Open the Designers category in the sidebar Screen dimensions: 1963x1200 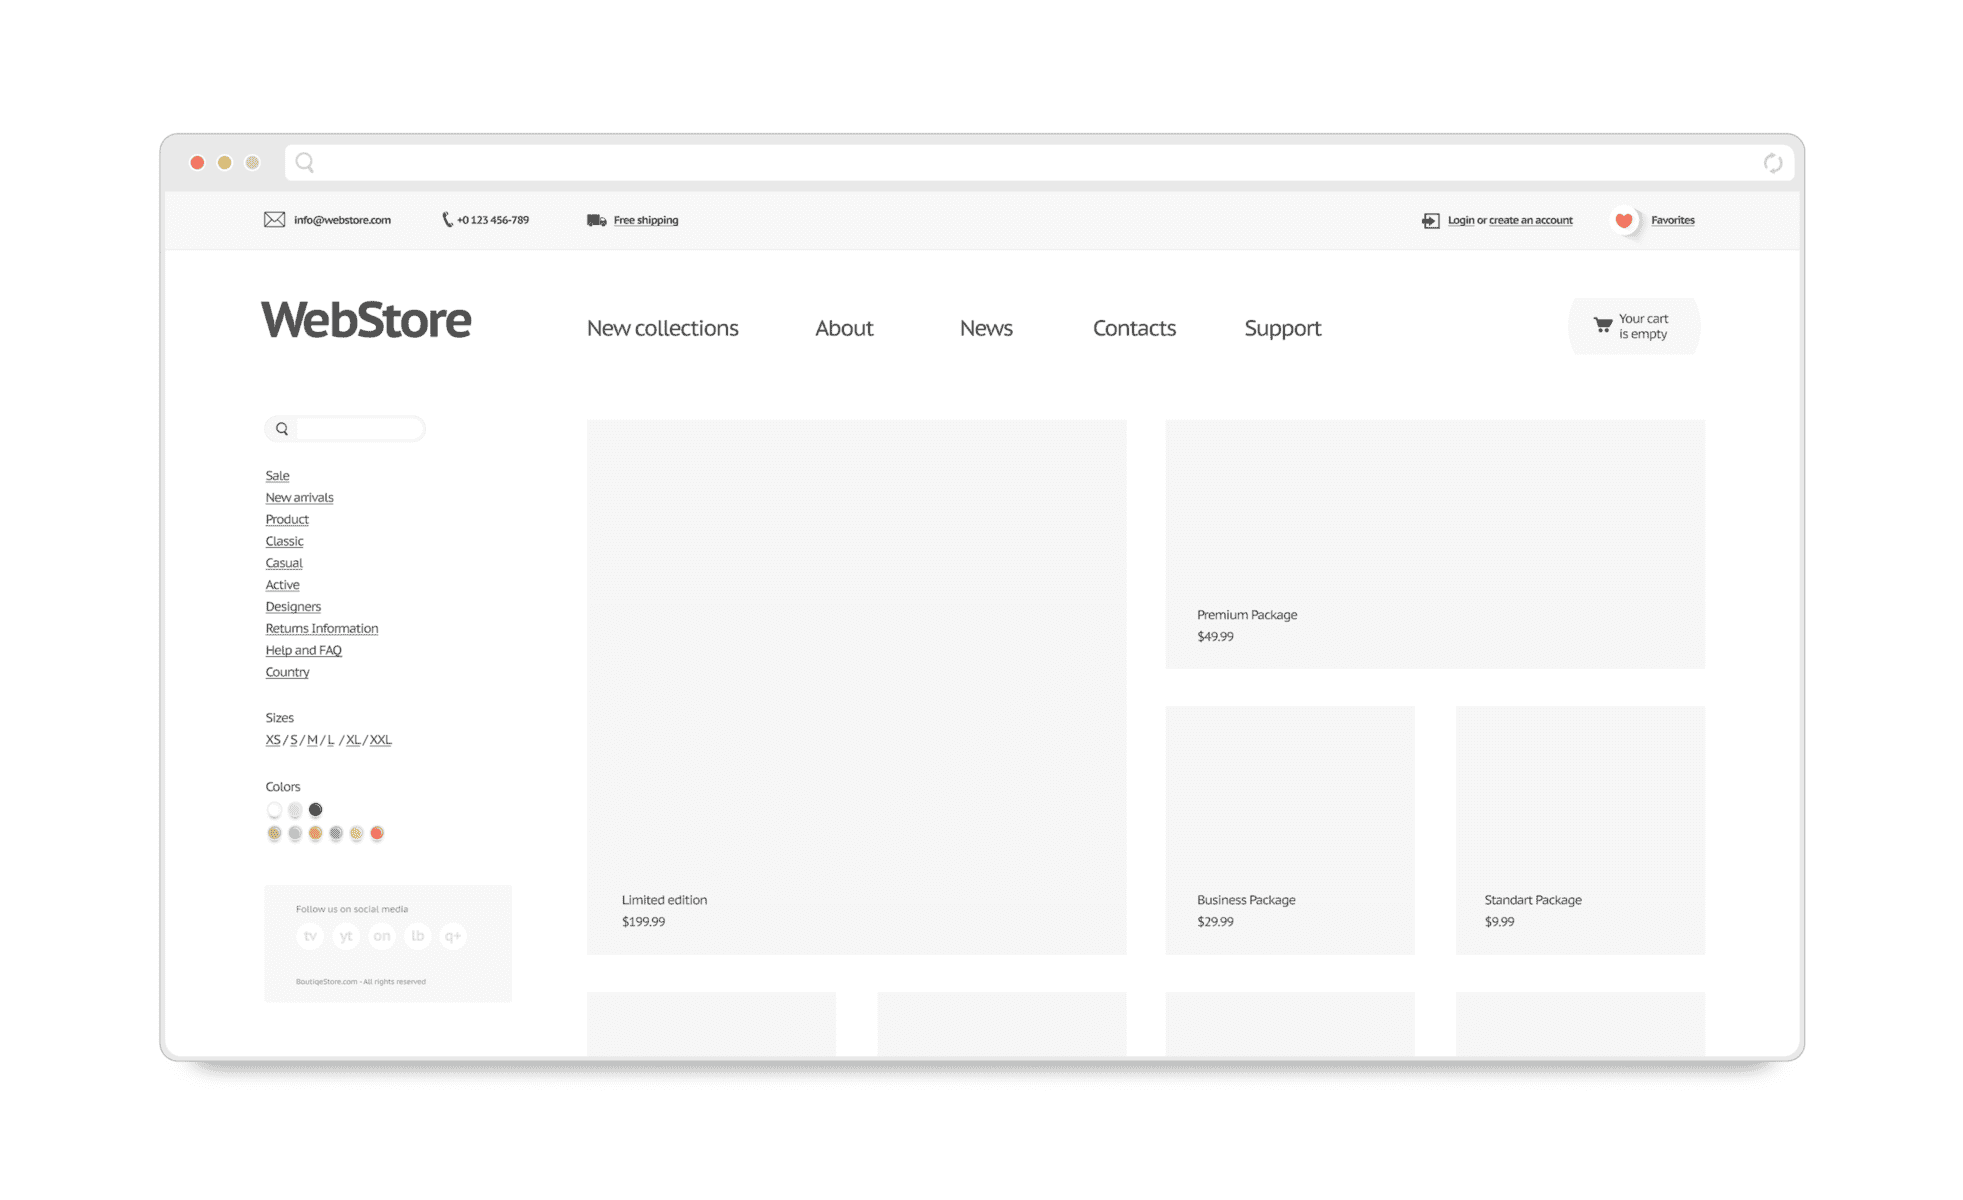point(293,606)
